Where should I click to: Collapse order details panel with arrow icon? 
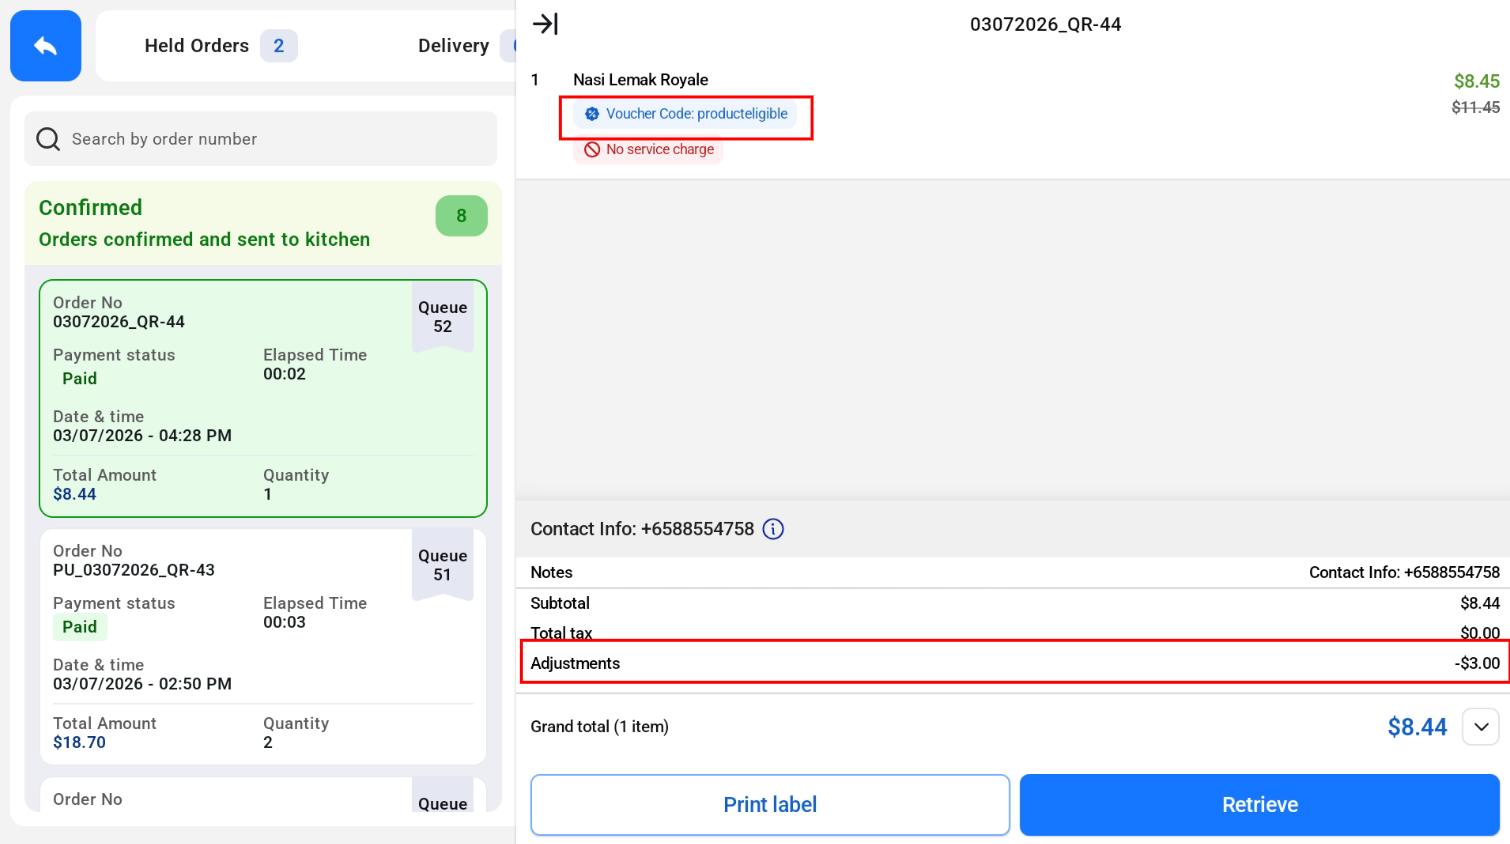tap(545, 24)
